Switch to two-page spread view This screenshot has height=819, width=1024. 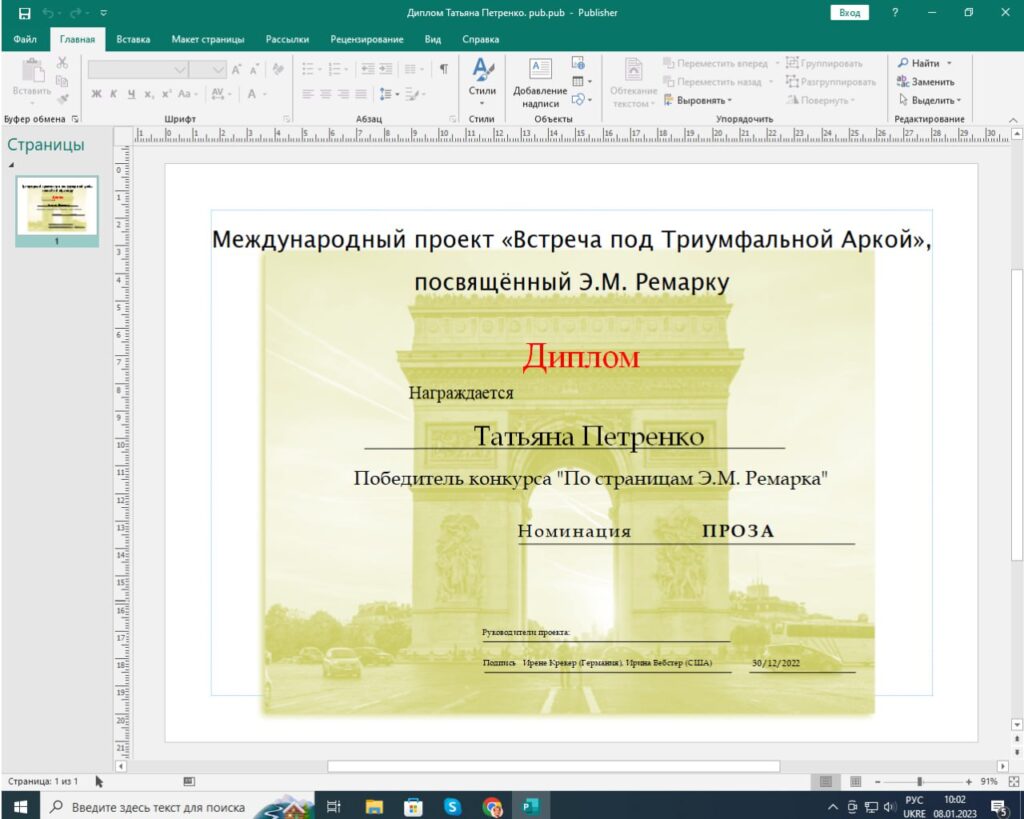[x=855, y=781]
